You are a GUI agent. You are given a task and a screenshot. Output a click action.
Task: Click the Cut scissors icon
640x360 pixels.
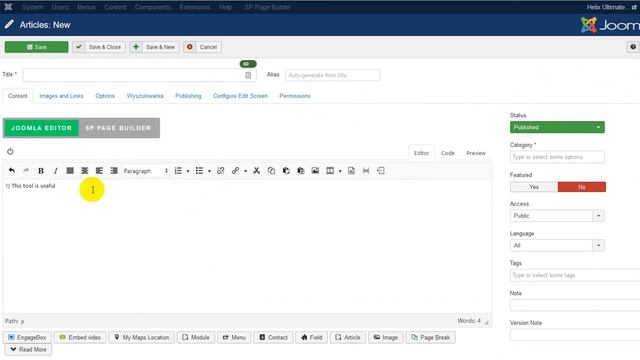[256, 171]
